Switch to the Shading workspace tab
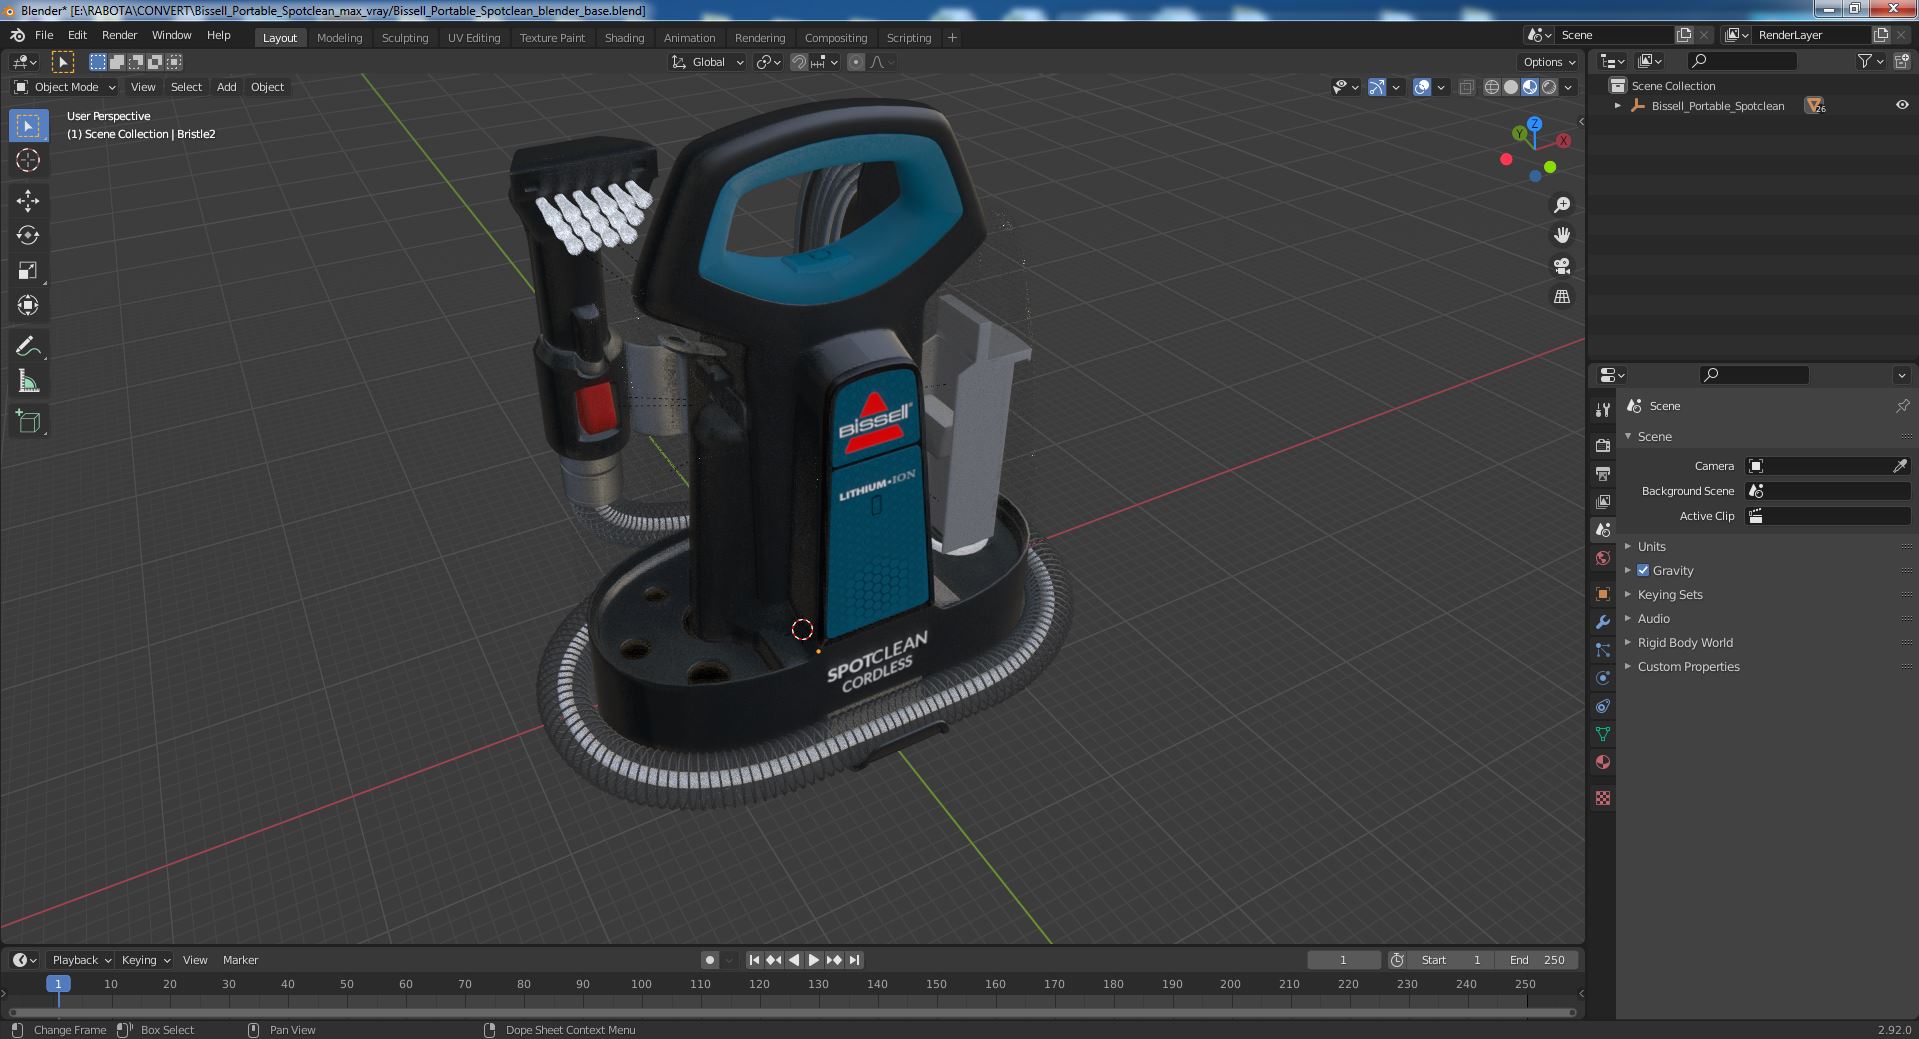The image size is (1919, 1039). click(x=624, y=38)
